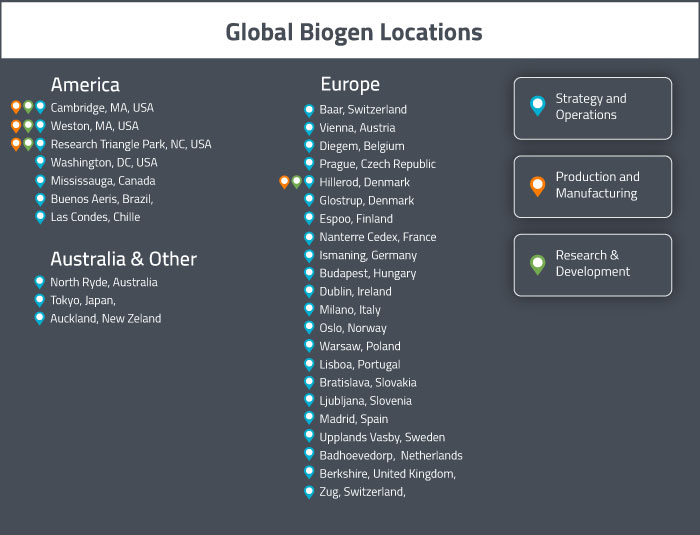
Task: Click the blue pin beside Research Triangle Park
Action: pos(40,144)
